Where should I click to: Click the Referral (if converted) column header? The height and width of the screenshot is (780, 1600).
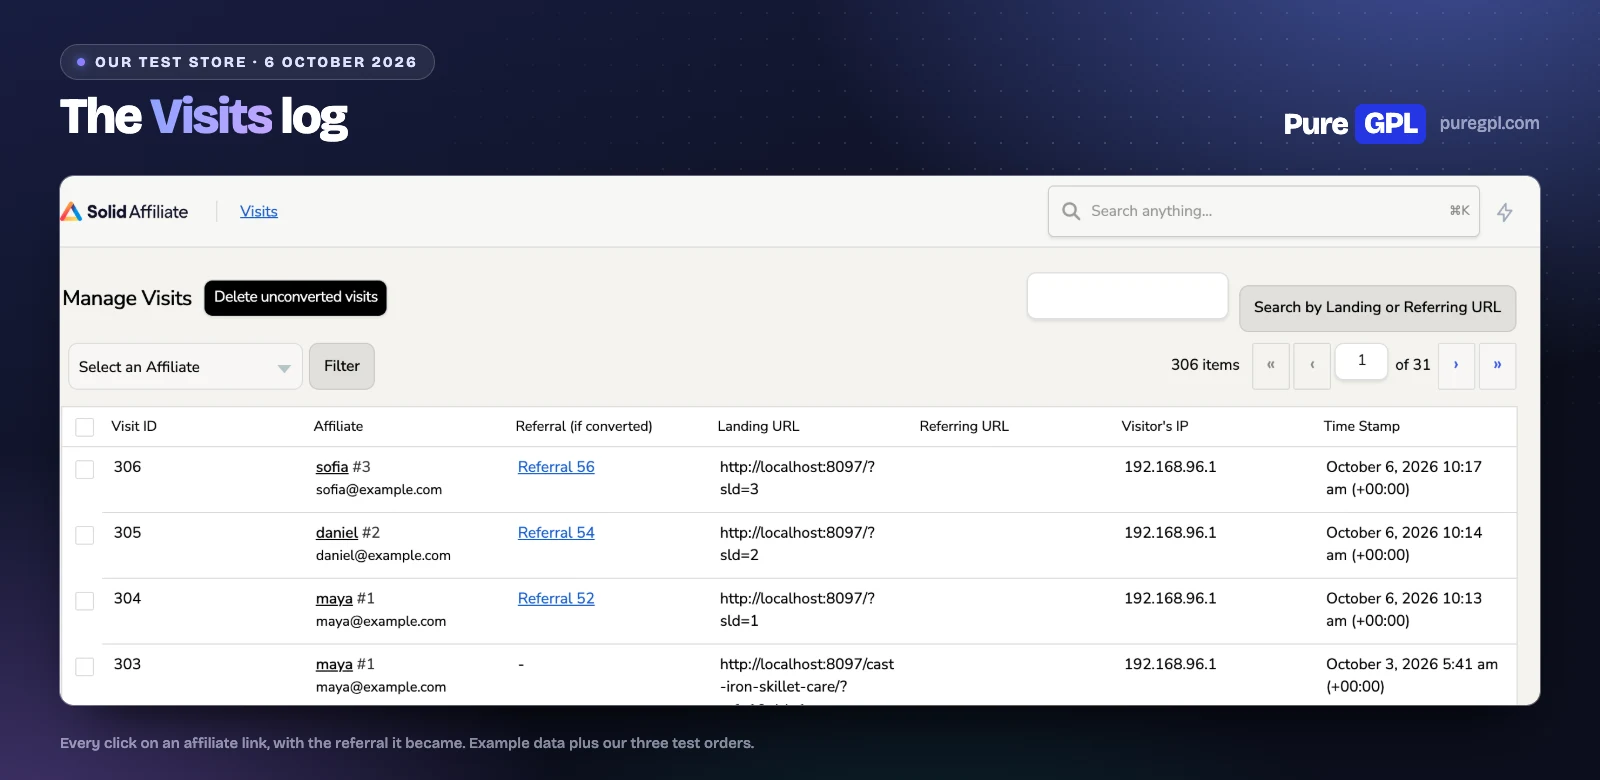pyautogui.click(x=584, y=426)
